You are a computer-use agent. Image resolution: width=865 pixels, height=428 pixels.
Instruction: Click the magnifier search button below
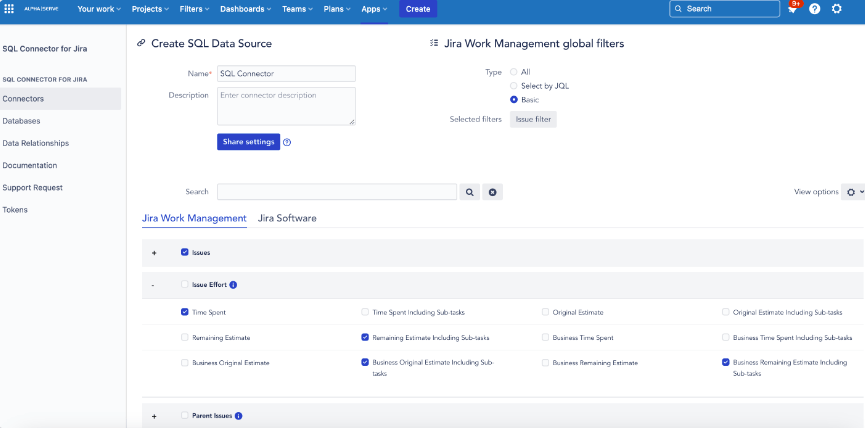(469, 192)
